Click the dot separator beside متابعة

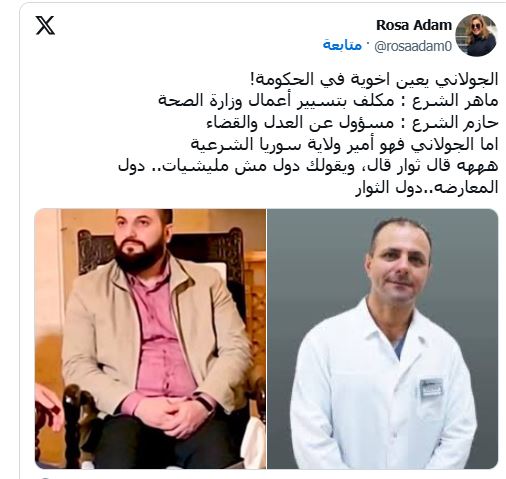(x=368, y=44)
